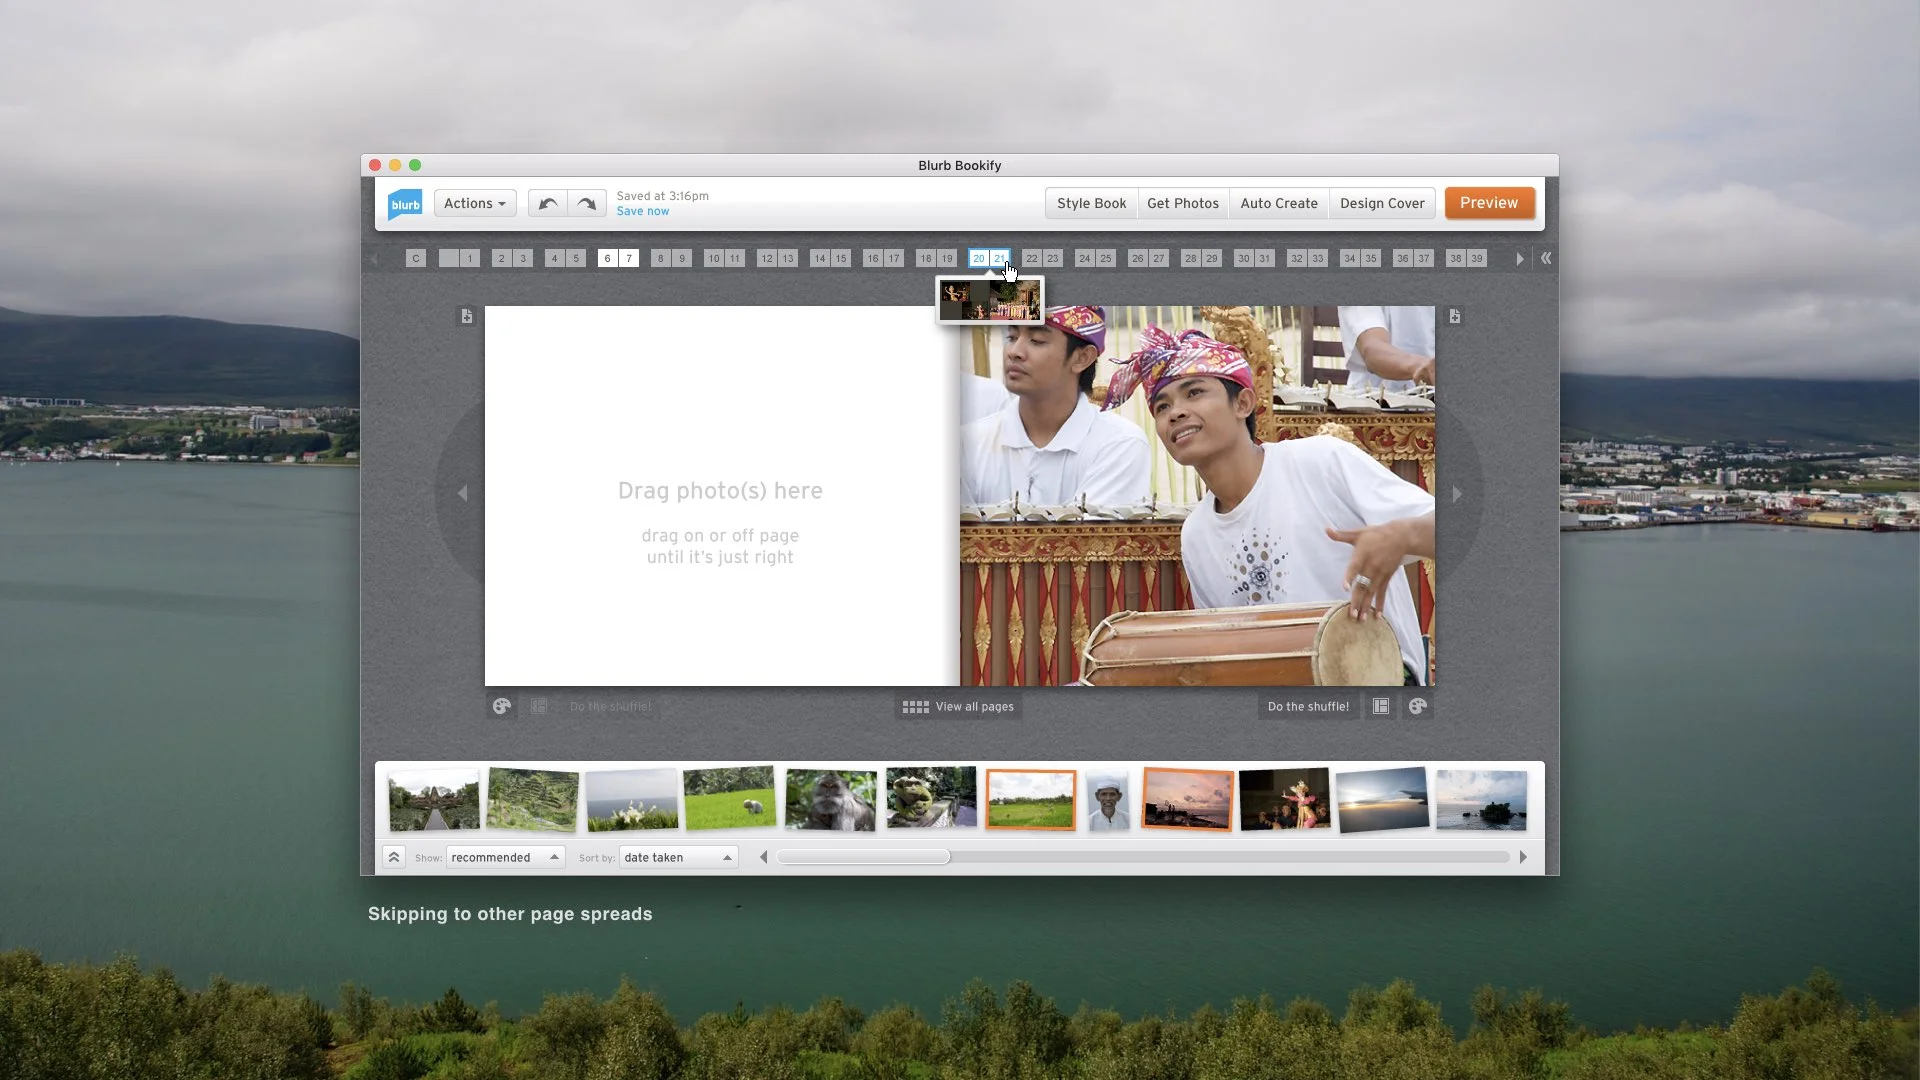Click the undo arrow icon

[546, 203]
